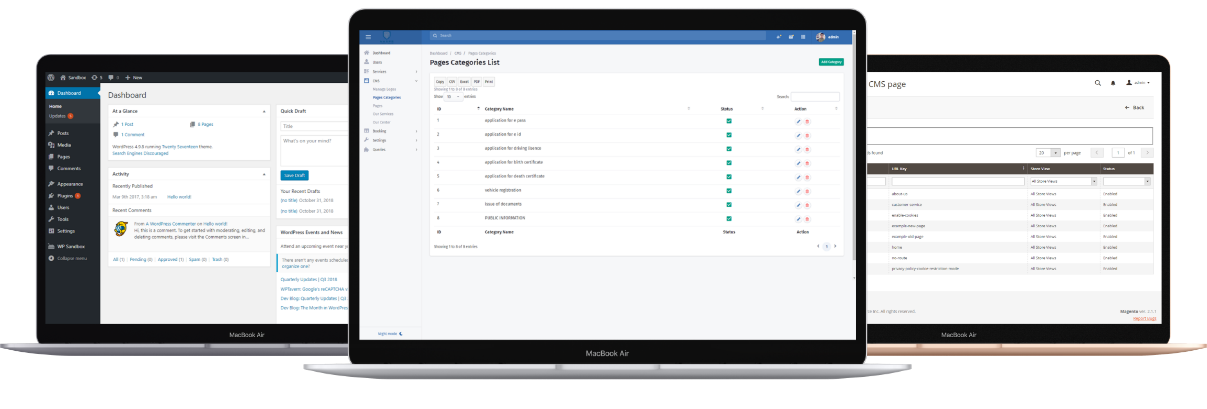Image resolution: width=1207 pixels, height=409 pixels.
Task: Edit the 'application for death certificate' row
Action: click(798, 175)
